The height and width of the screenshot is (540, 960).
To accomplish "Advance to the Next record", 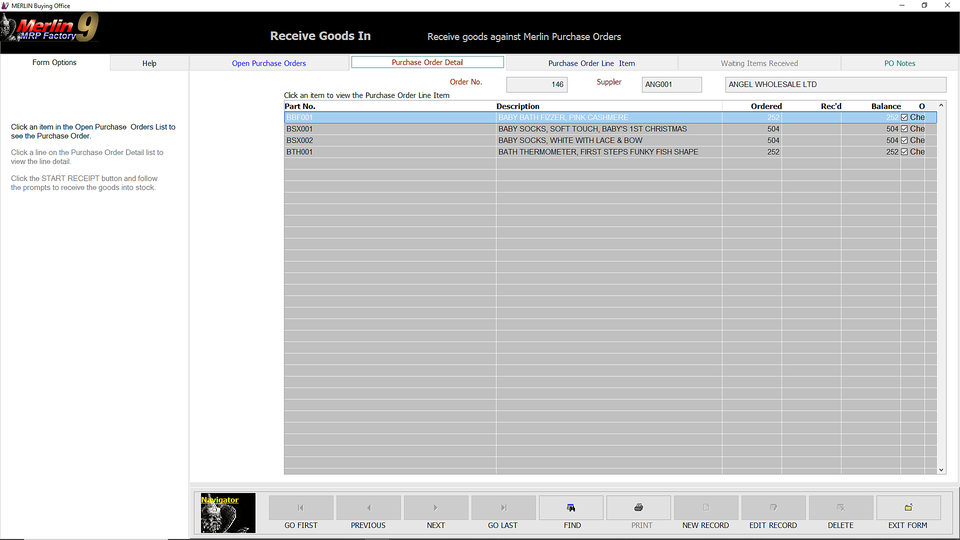I will [x=436, y=508].
